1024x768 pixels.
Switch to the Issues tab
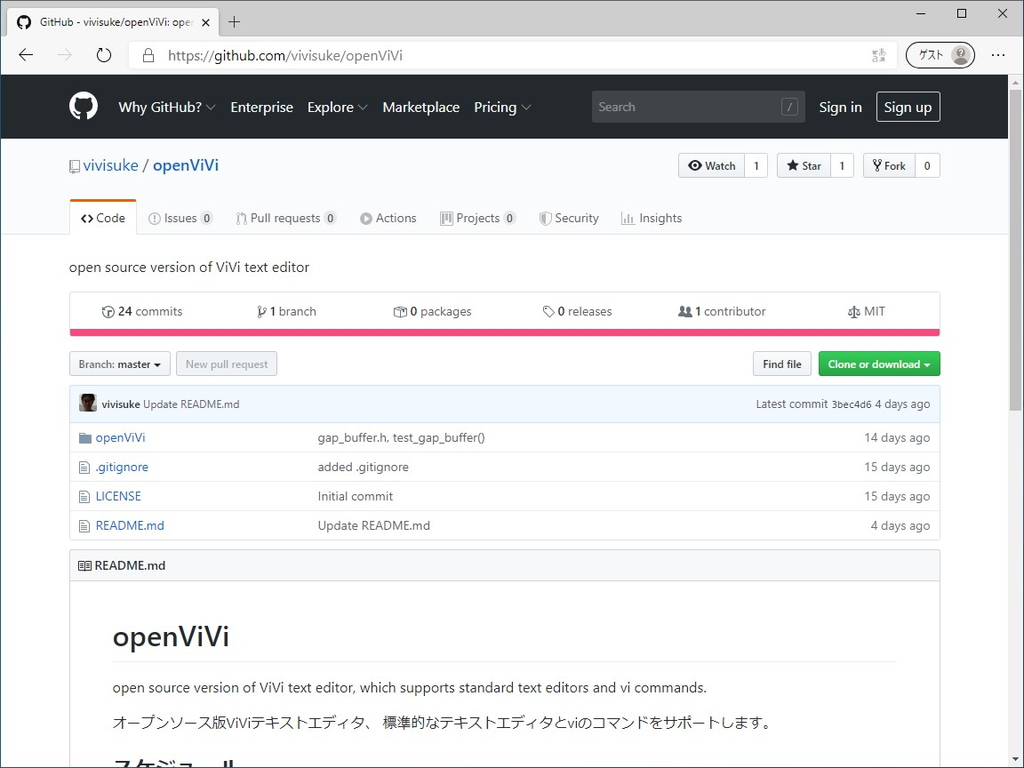180,218
